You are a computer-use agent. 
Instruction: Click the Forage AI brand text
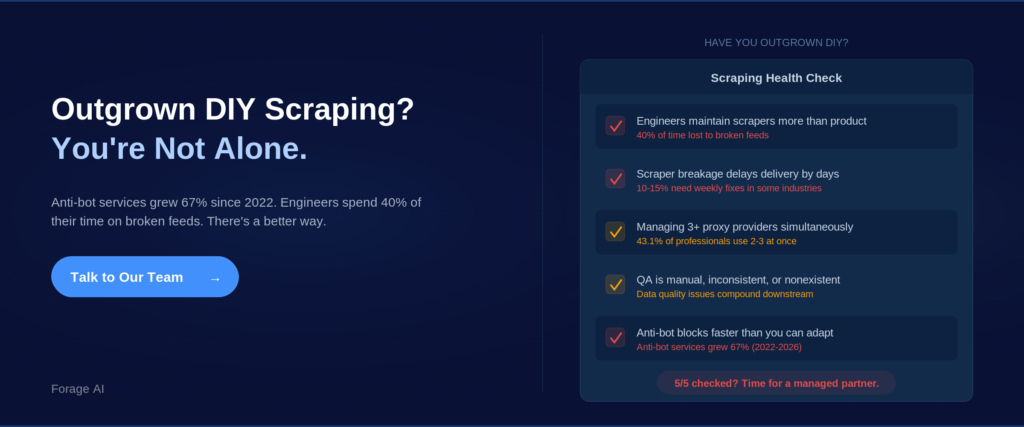coord(77,388)
